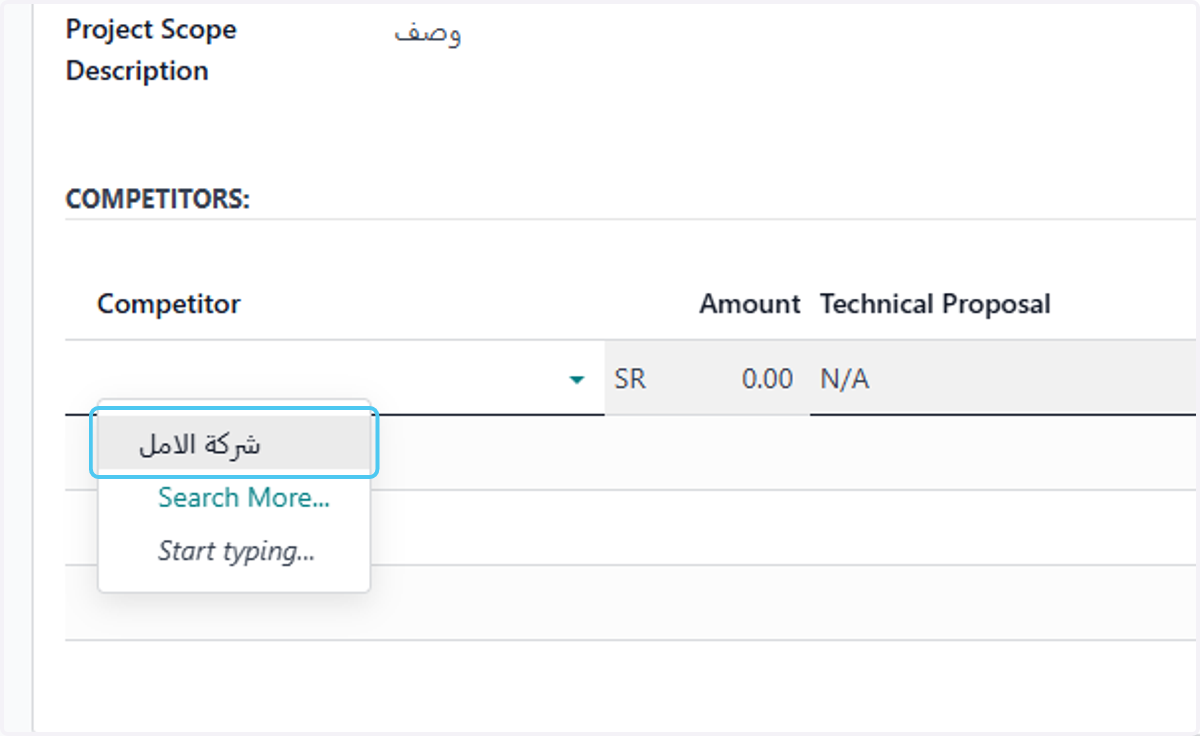
Task: Select the empty row right of Search More...
Action: pos(785,528)
